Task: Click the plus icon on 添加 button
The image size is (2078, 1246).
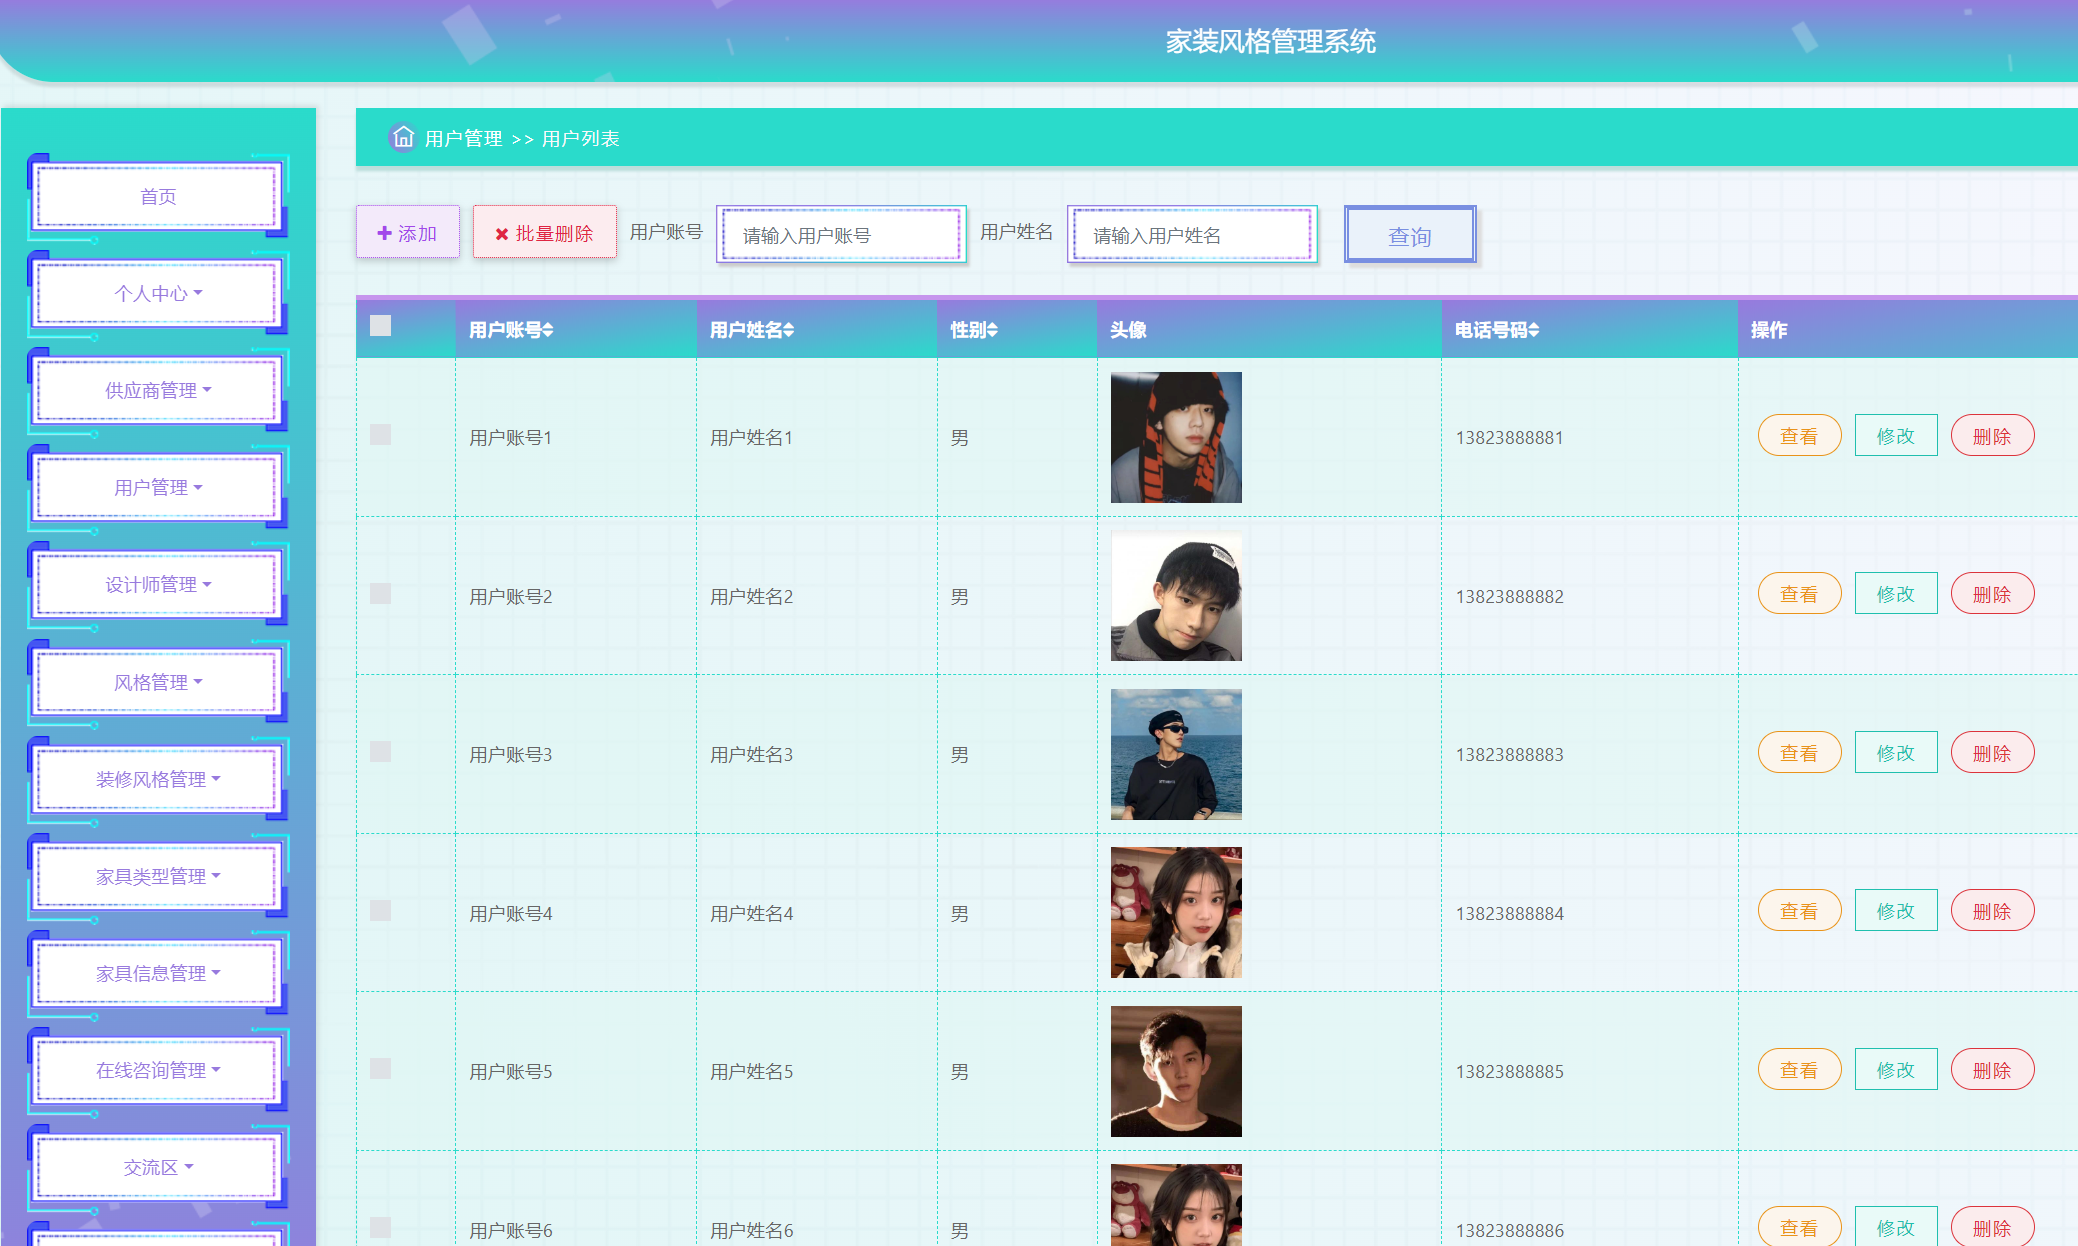Action: click(384, 233)
